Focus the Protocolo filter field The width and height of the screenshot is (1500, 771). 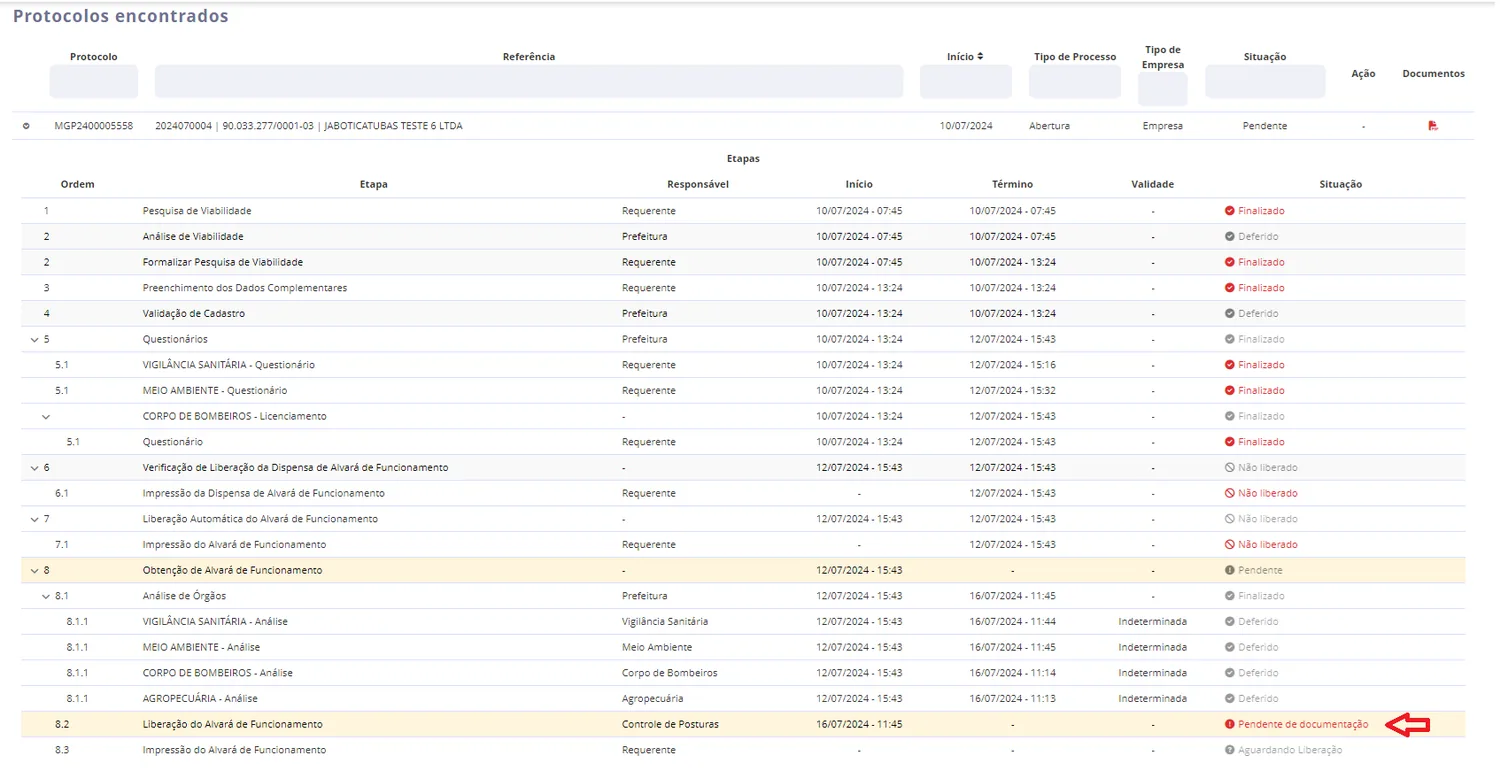(x=94, y=82)
